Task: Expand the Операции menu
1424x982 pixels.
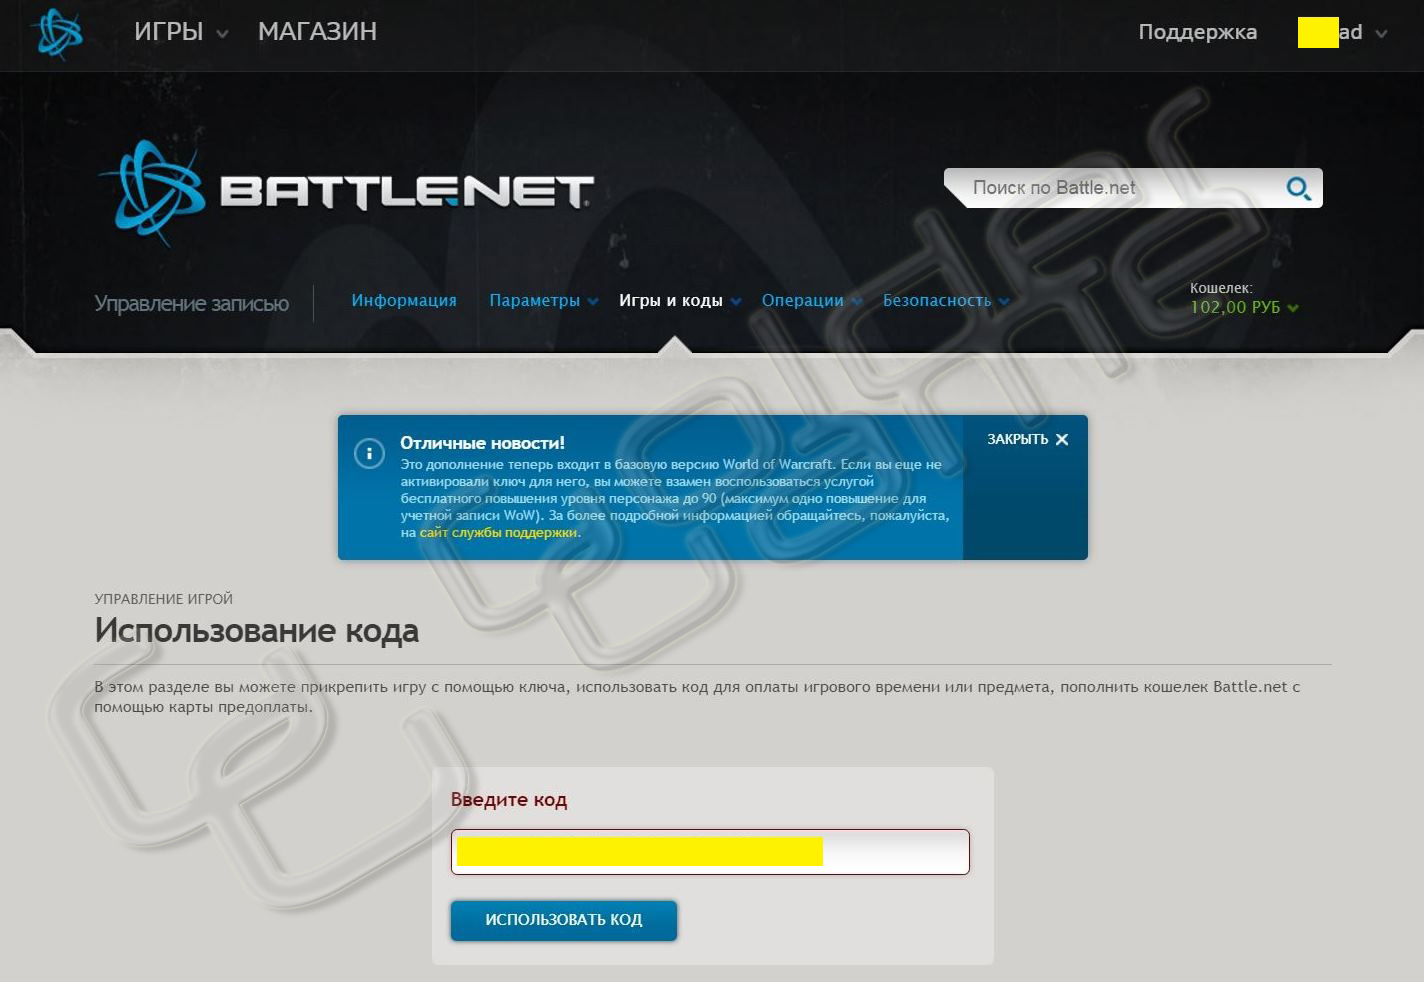Action: (811, 300)
